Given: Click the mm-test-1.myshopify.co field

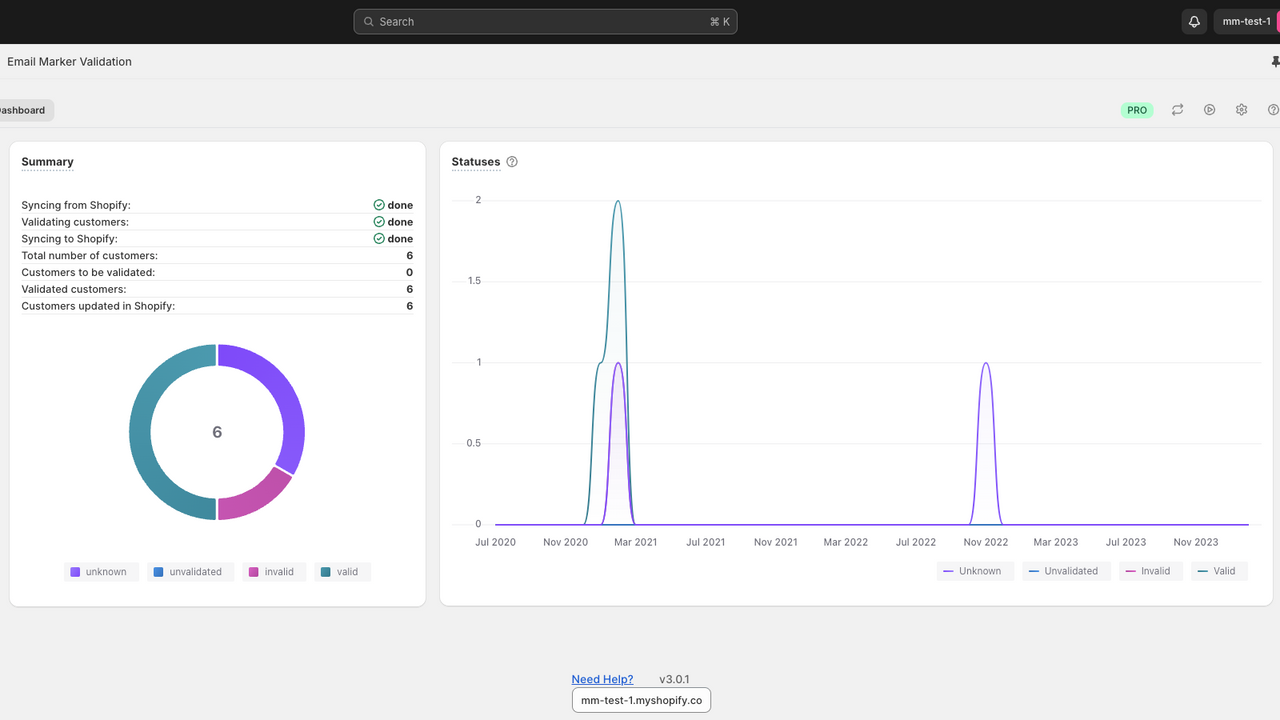Looking at the screenshot, I should [x=641, y=700].
